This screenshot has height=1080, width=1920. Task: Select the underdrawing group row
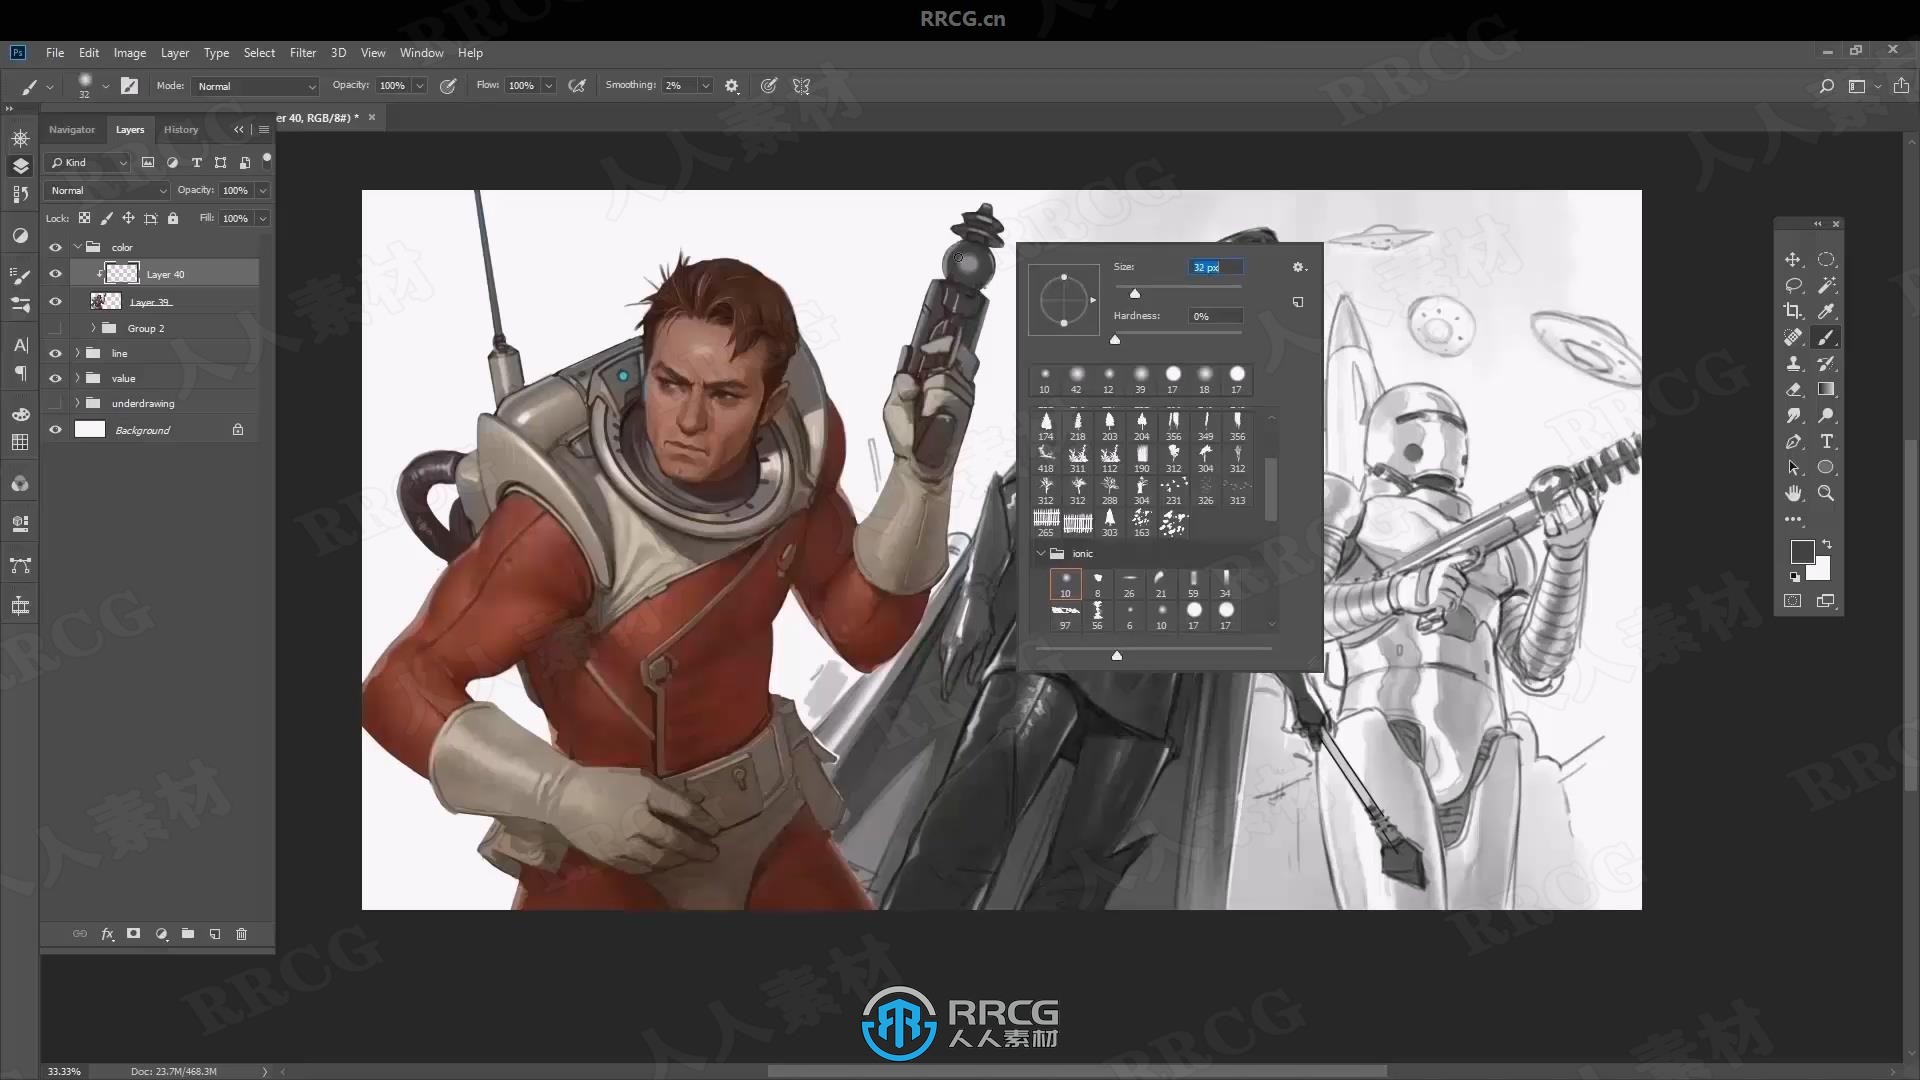[x=165, y=403]
